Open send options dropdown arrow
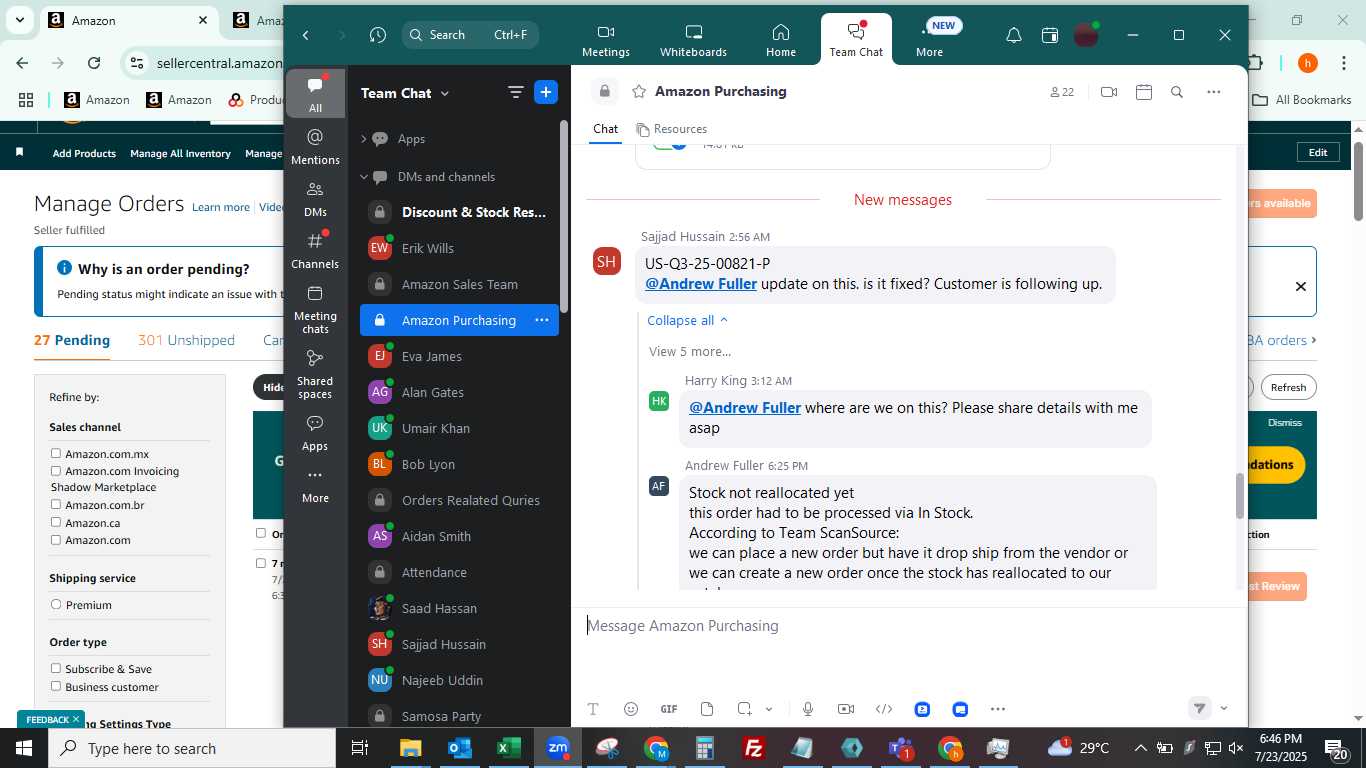This screenshot has height=768, width=1366. click(1223, 708)
